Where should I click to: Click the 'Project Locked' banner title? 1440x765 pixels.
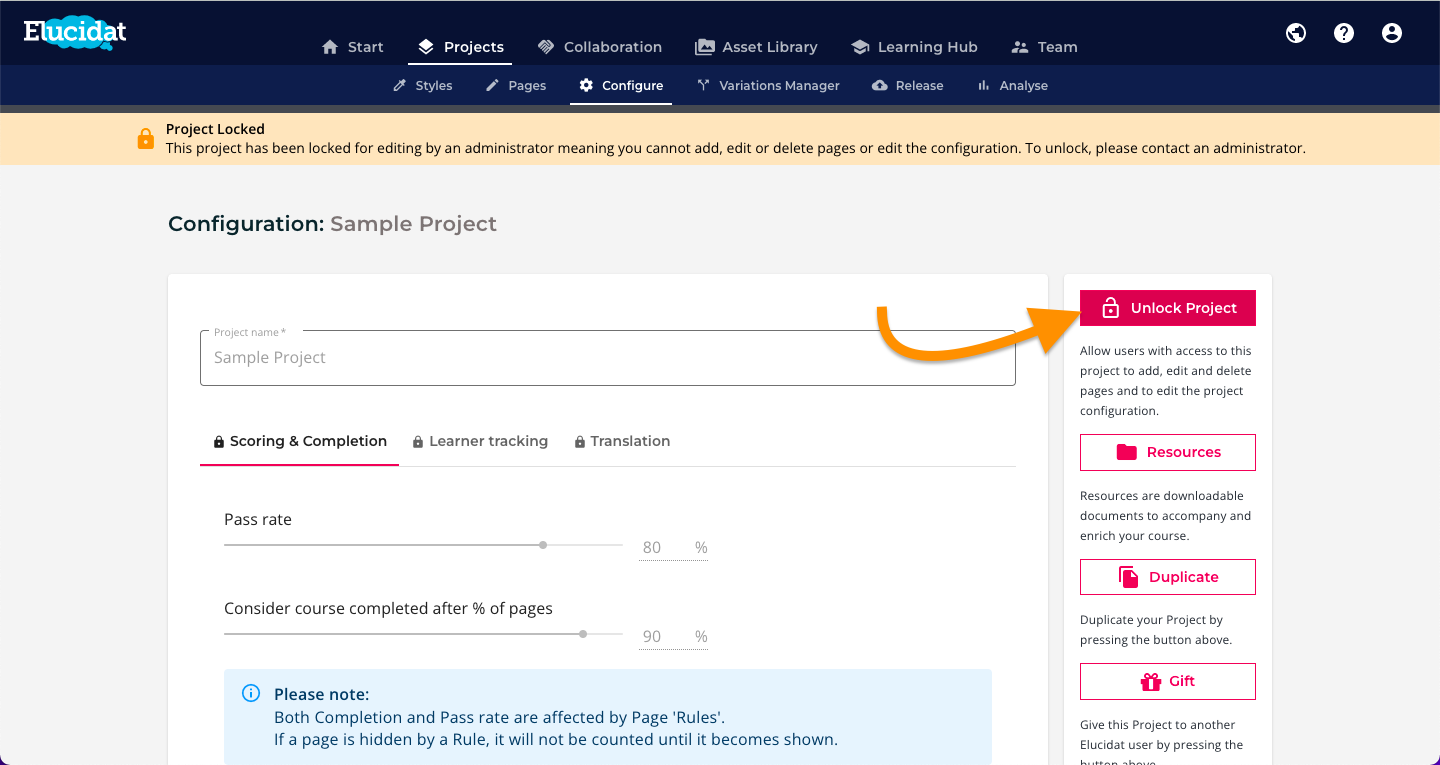point(215,129)
